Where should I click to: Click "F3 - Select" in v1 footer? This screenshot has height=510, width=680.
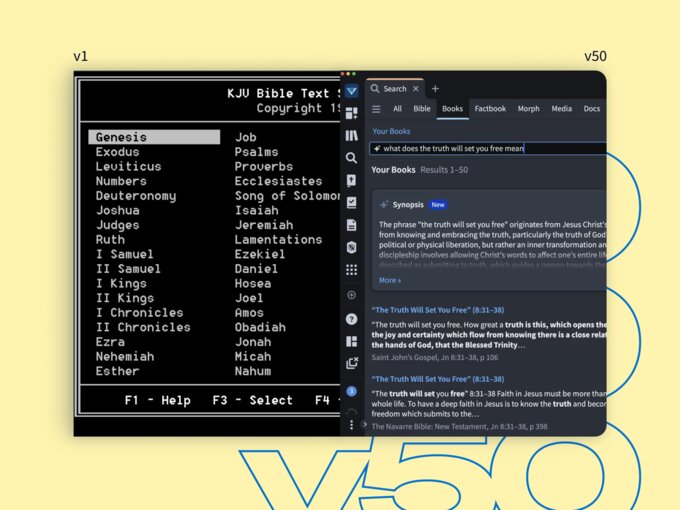coord(252,400)
